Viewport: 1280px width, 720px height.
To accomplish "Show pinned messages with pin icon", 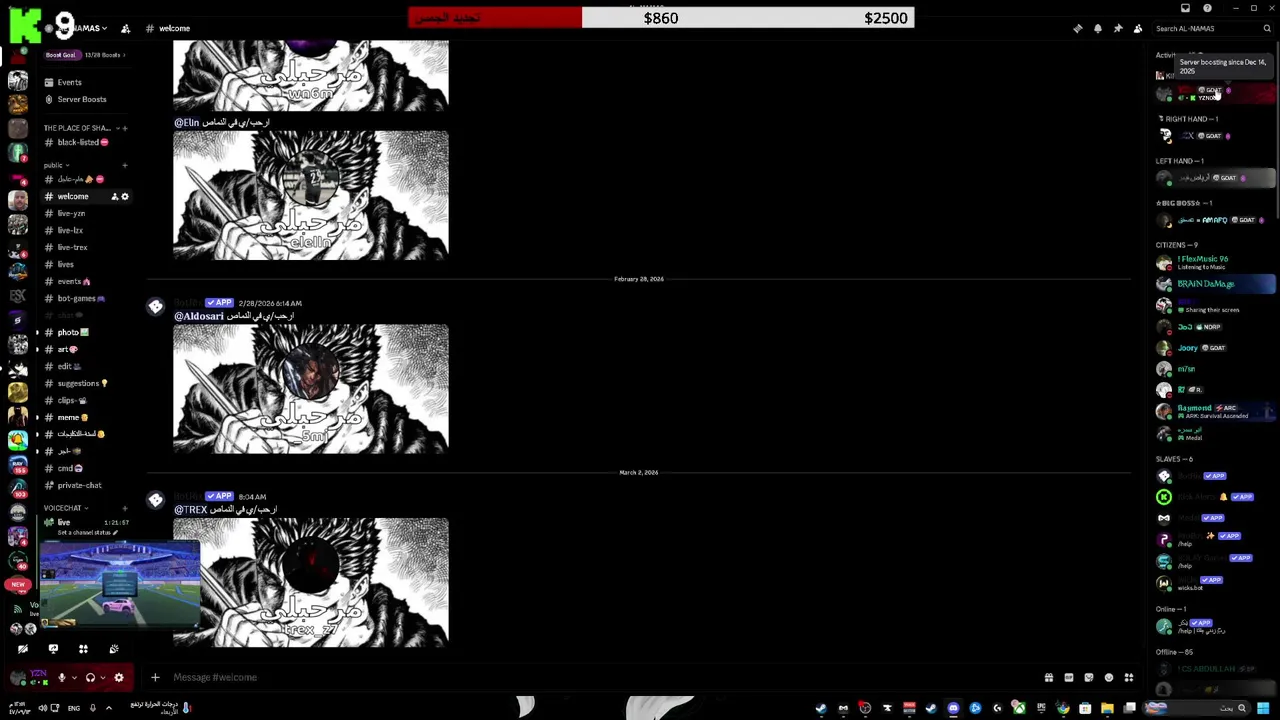I will (1117, 28).
